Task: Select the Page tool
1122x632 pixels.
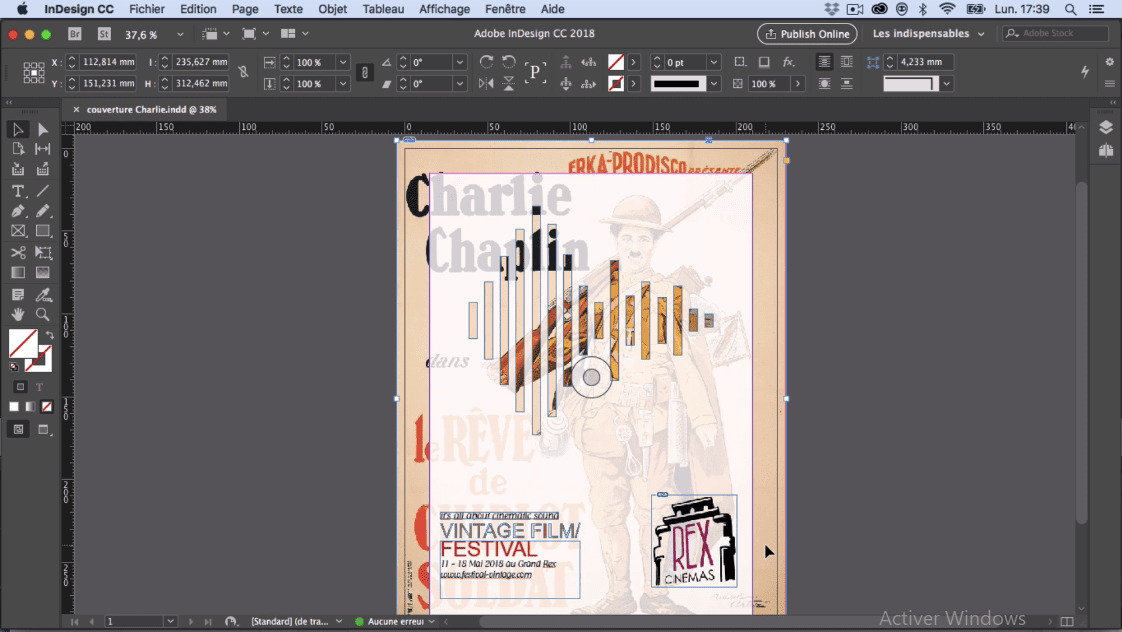Action: (x=18, y=149)
